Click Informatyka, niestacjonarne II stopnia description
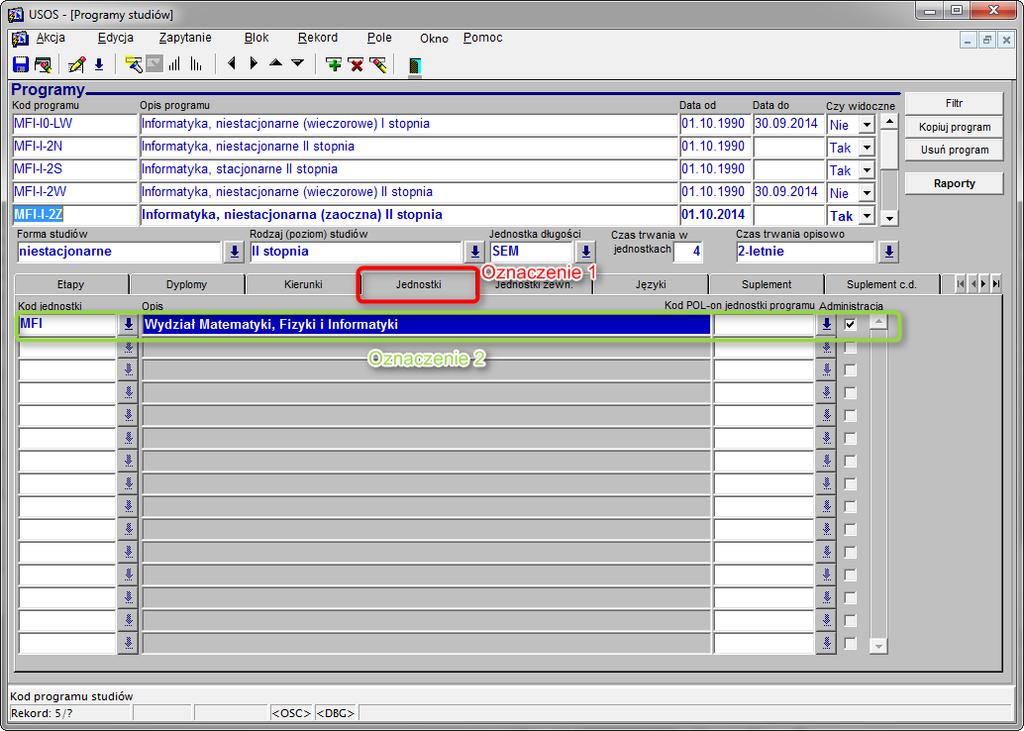Image resolution: width=1024 pixels, height=731 pixels. point(409,147)
